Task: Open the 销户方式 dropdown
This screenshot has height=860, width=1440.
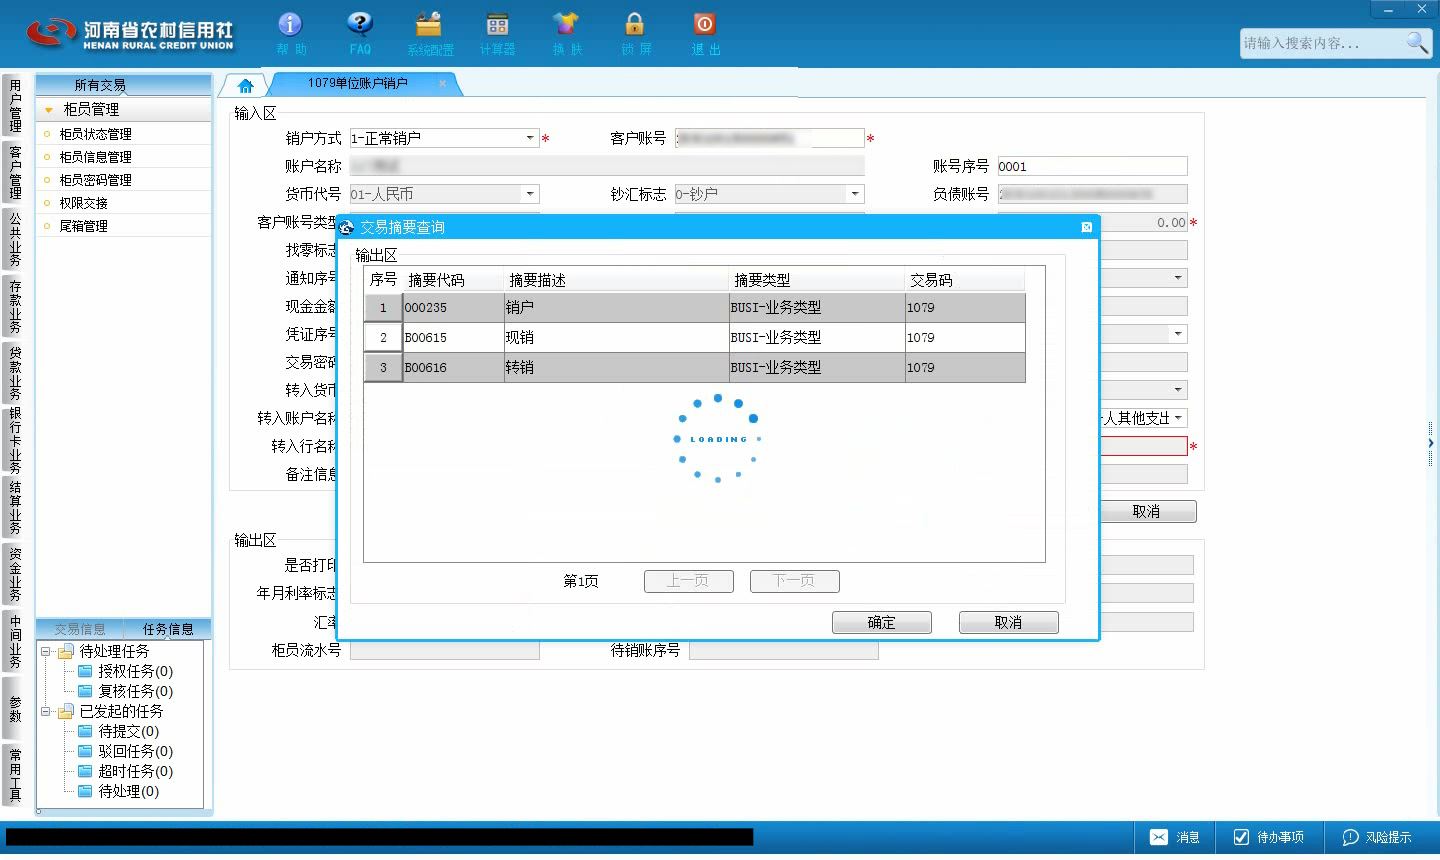Action: click(530, 138)
